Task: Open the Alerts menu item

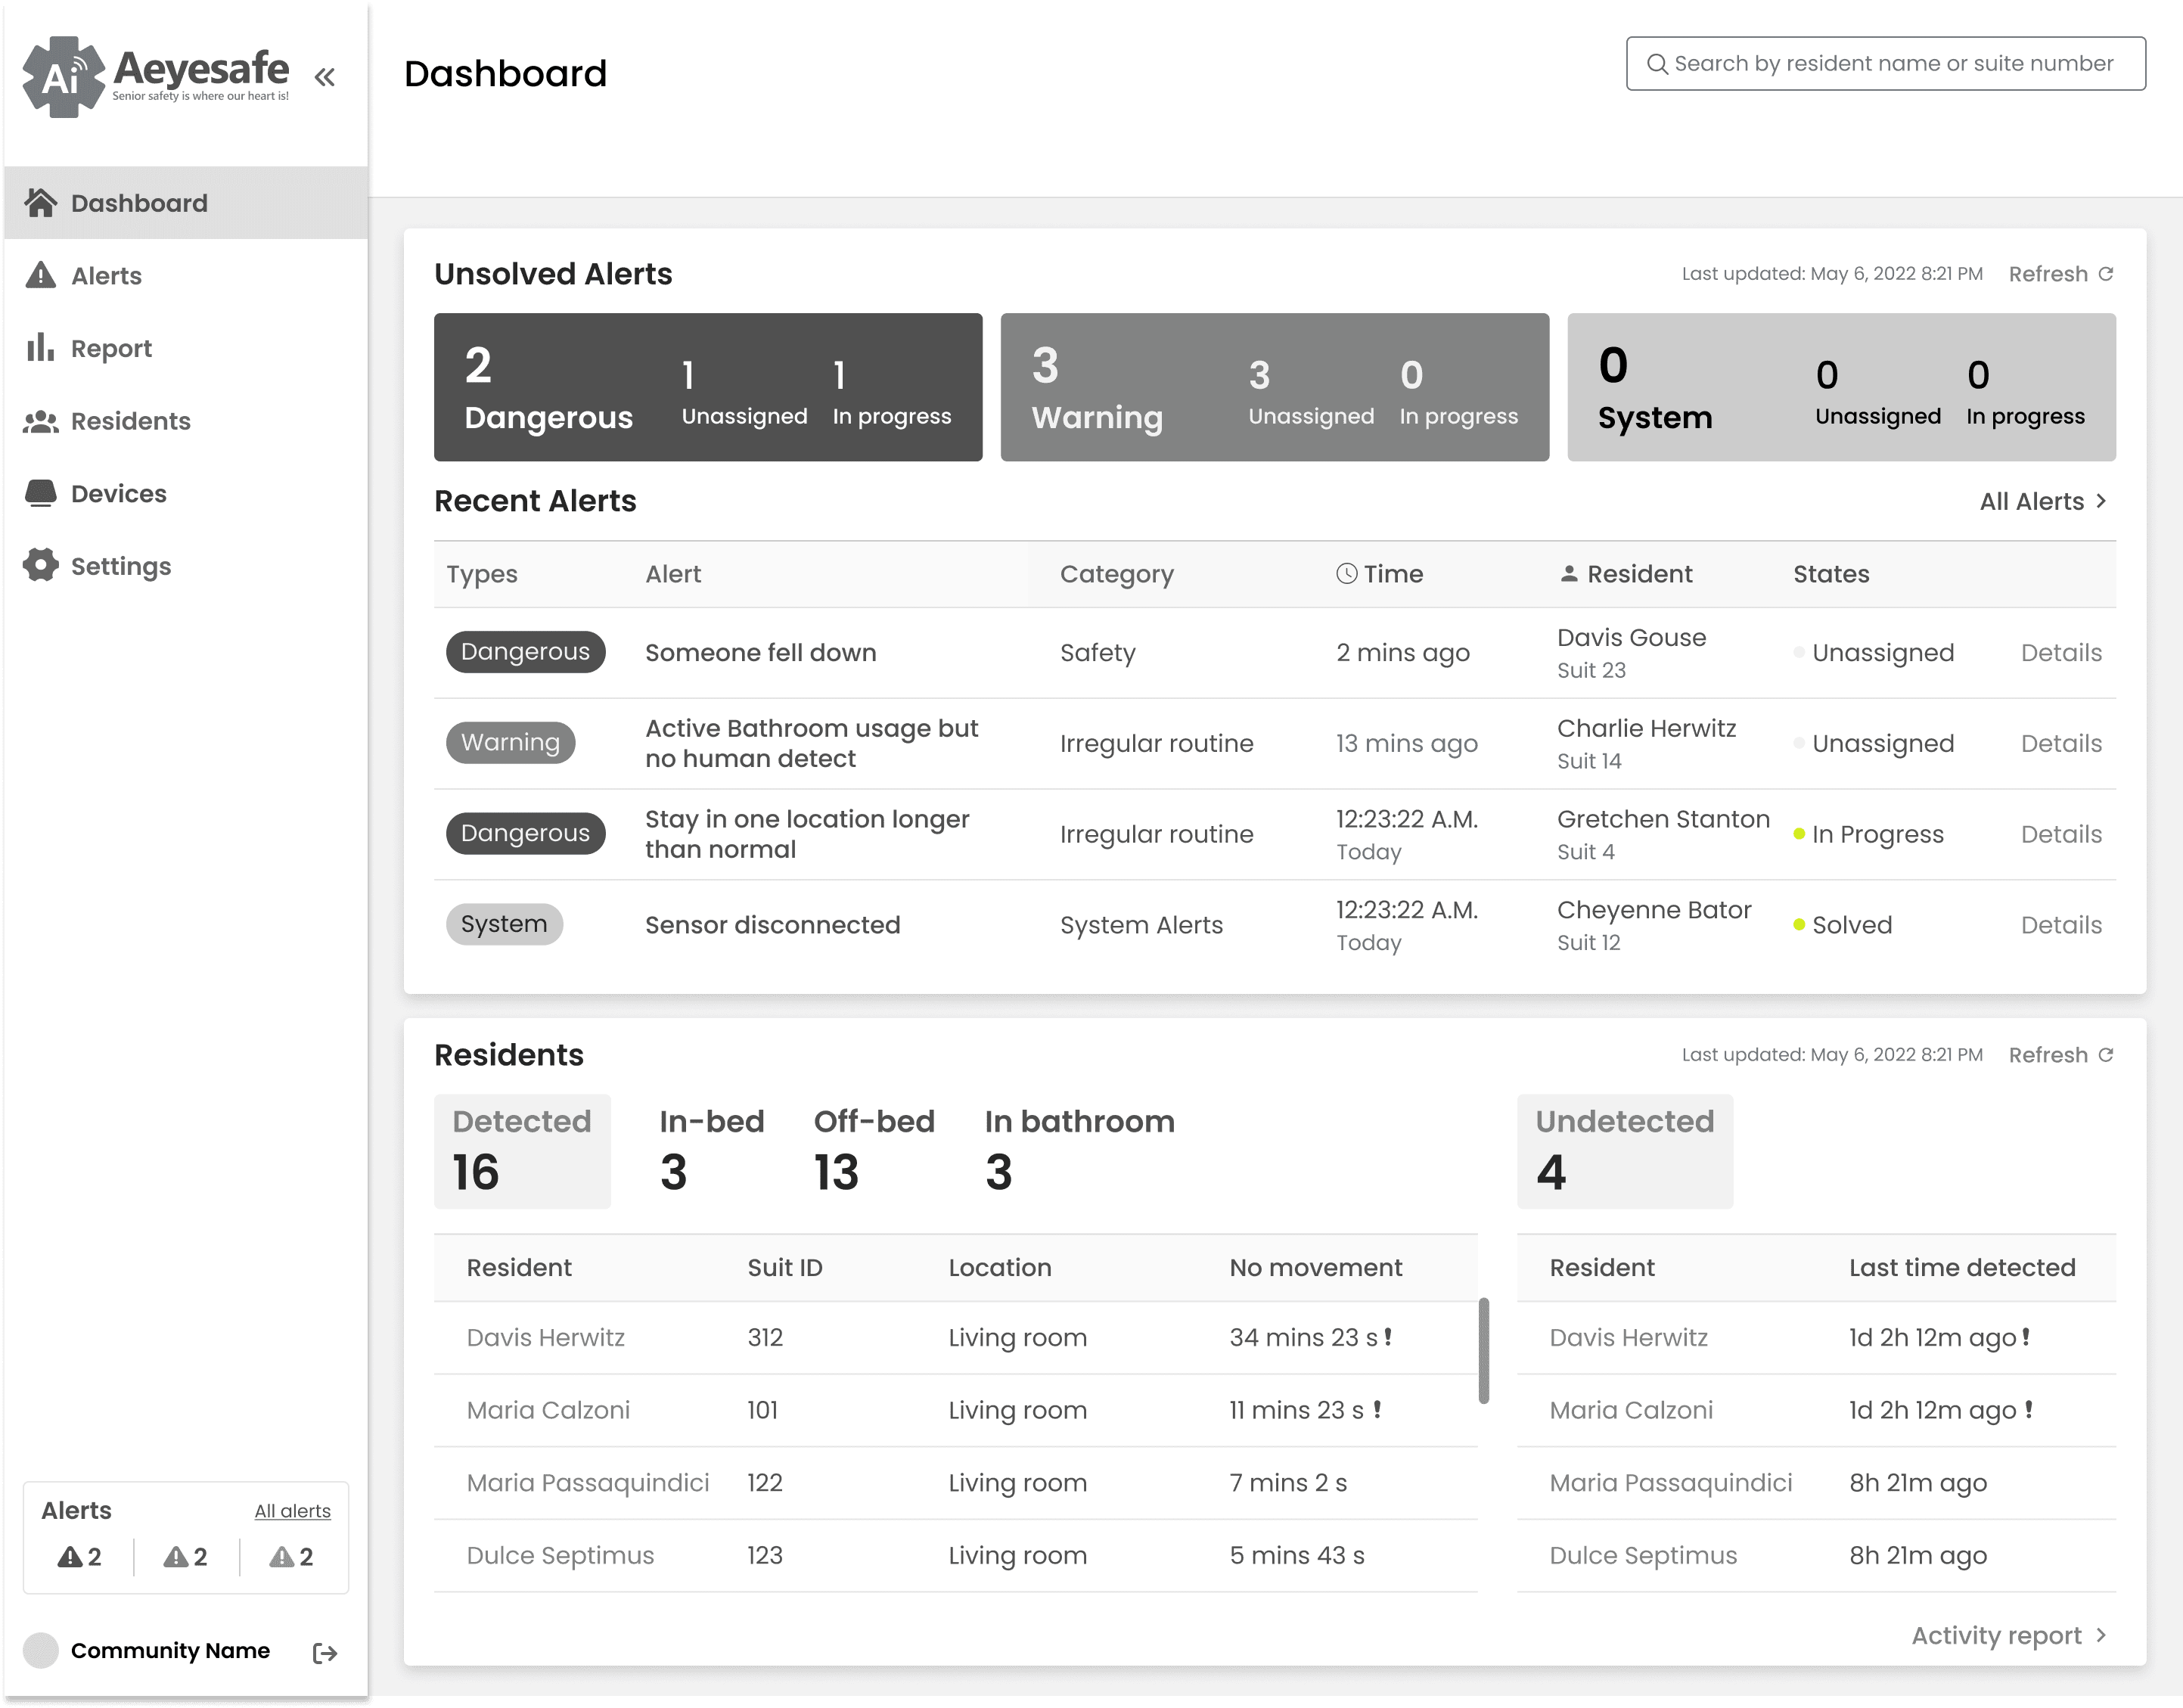Action: click(x=186, y=275)
